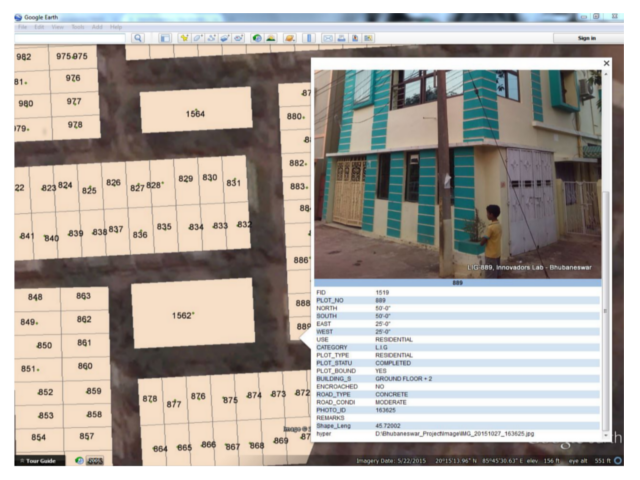Click the Email envelope icon

(328, 38)
